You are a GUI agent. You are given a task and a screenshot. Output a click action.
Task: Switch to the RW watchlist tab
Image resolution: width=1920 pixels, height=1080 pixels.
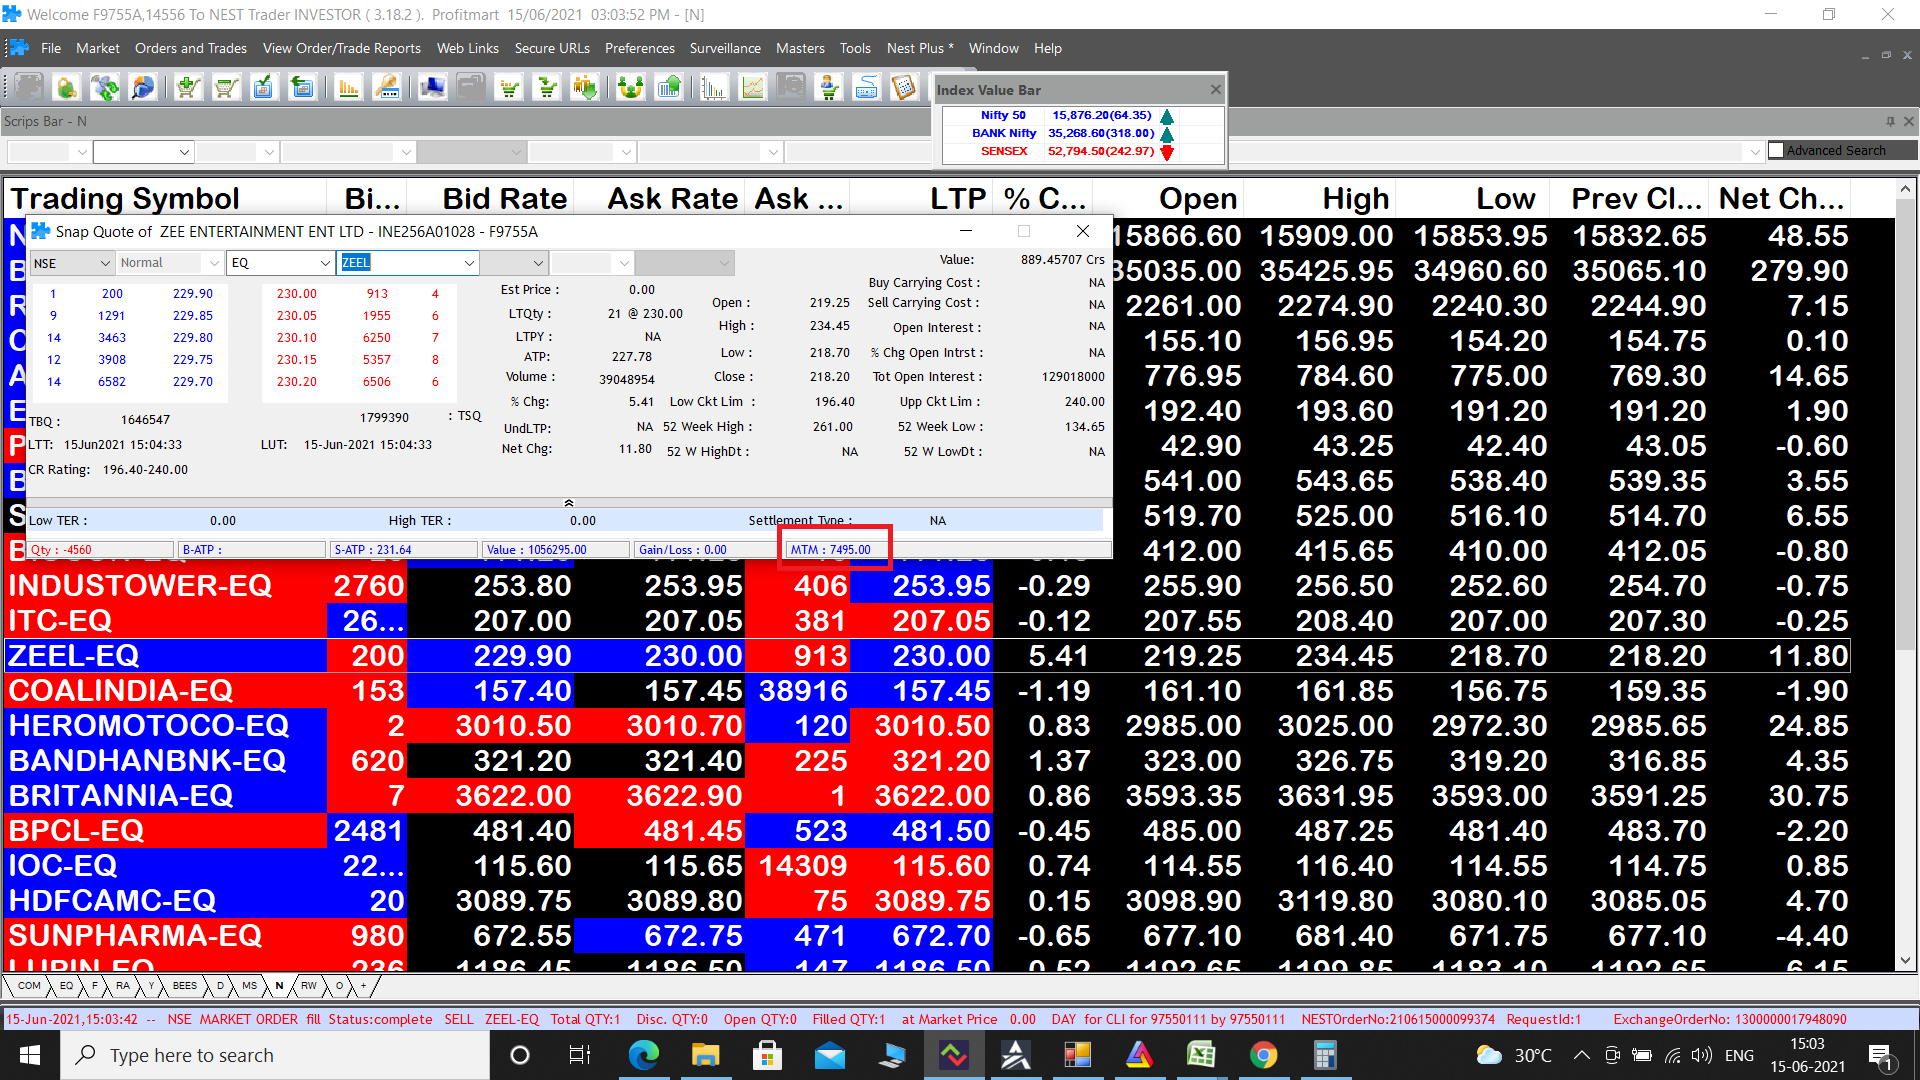click(x=309, y=986)
